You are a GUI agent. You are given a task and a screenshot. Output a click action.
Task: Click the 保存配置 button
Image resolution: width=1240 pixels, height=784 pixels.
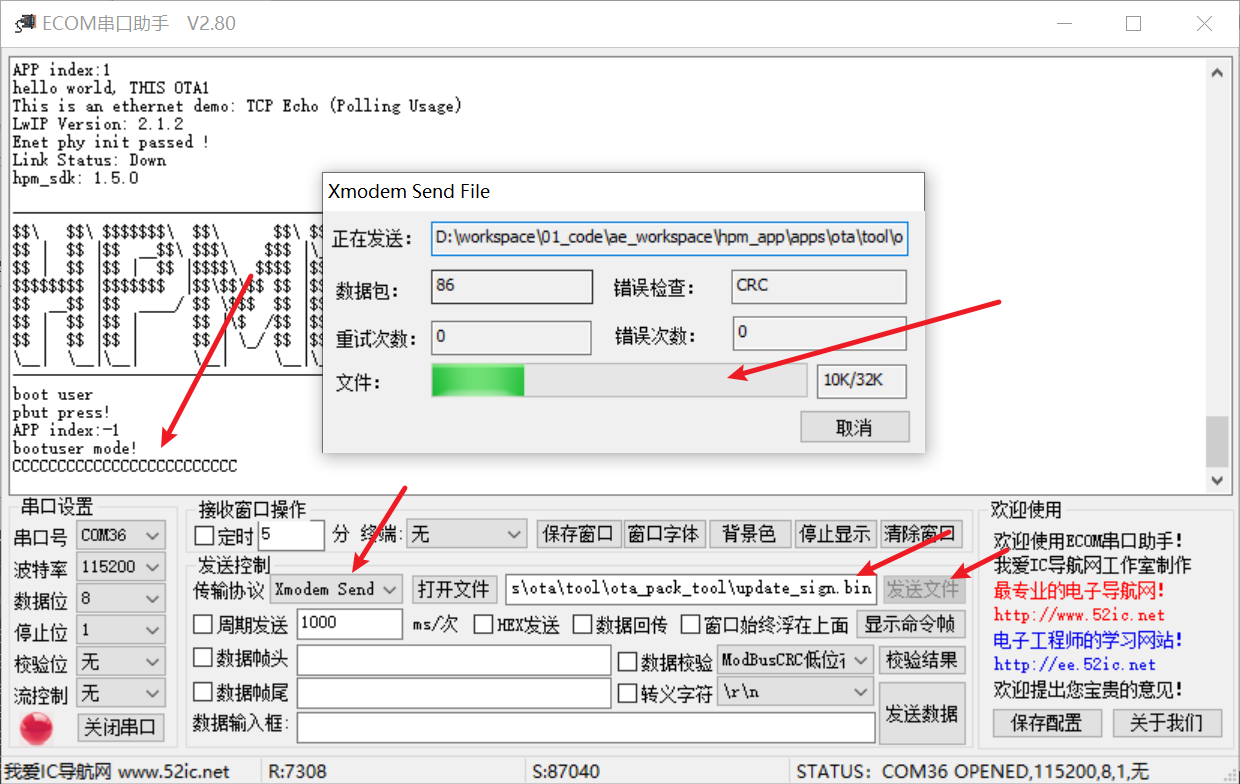pos(1047,722)
